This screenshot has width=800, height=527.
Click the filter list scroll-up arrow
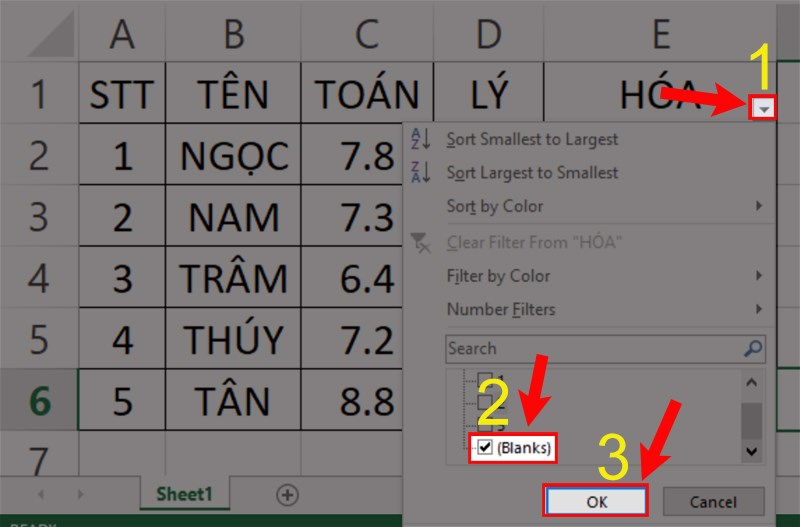click(x=752, y=382)
